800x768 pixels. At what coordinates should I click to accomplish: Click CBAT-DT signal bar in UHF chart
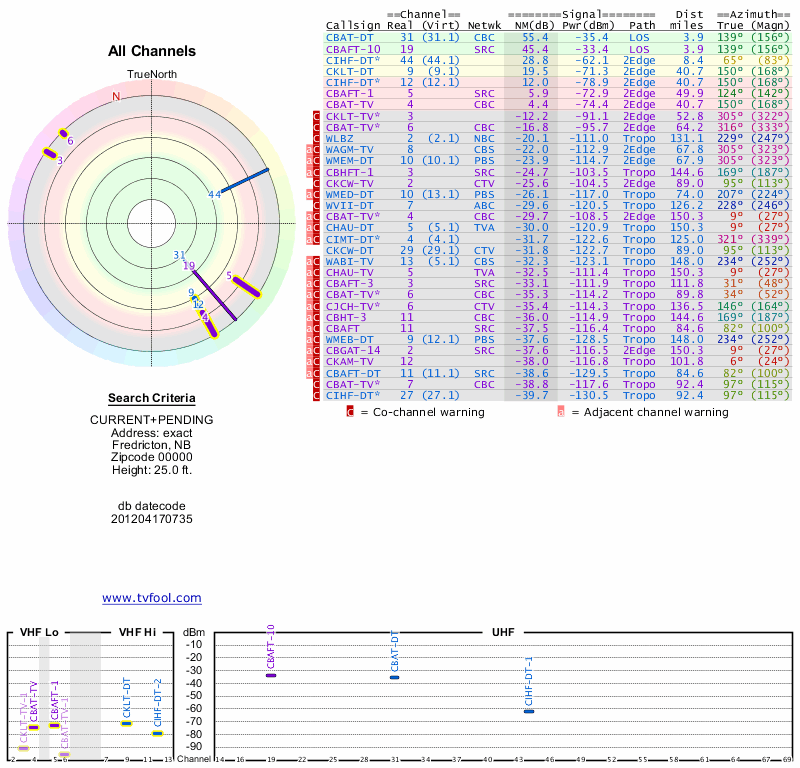(x=395, y=678)
